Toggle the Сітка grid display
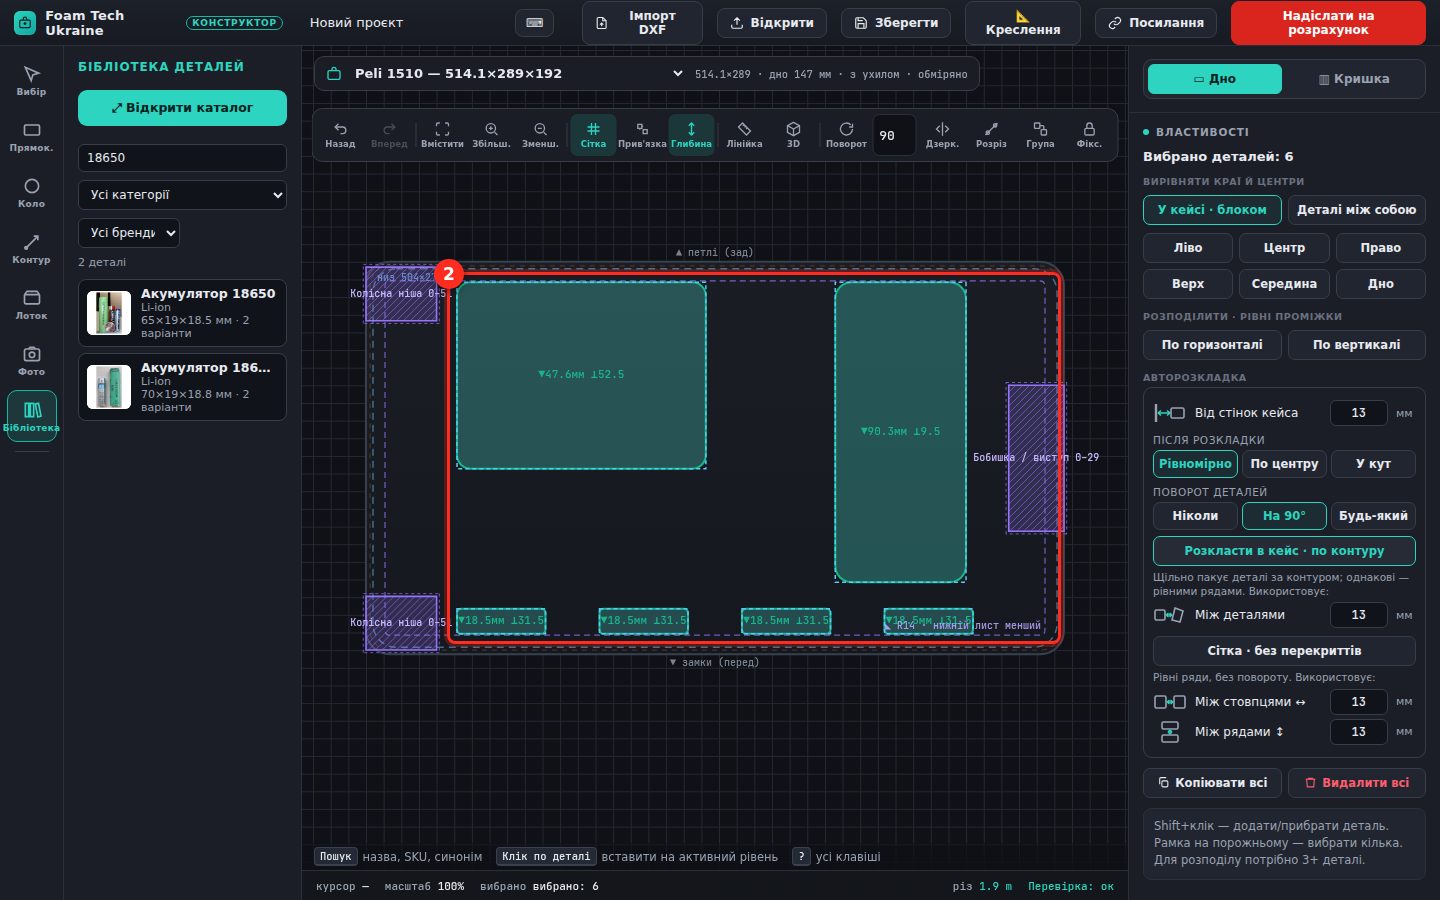 593,135
